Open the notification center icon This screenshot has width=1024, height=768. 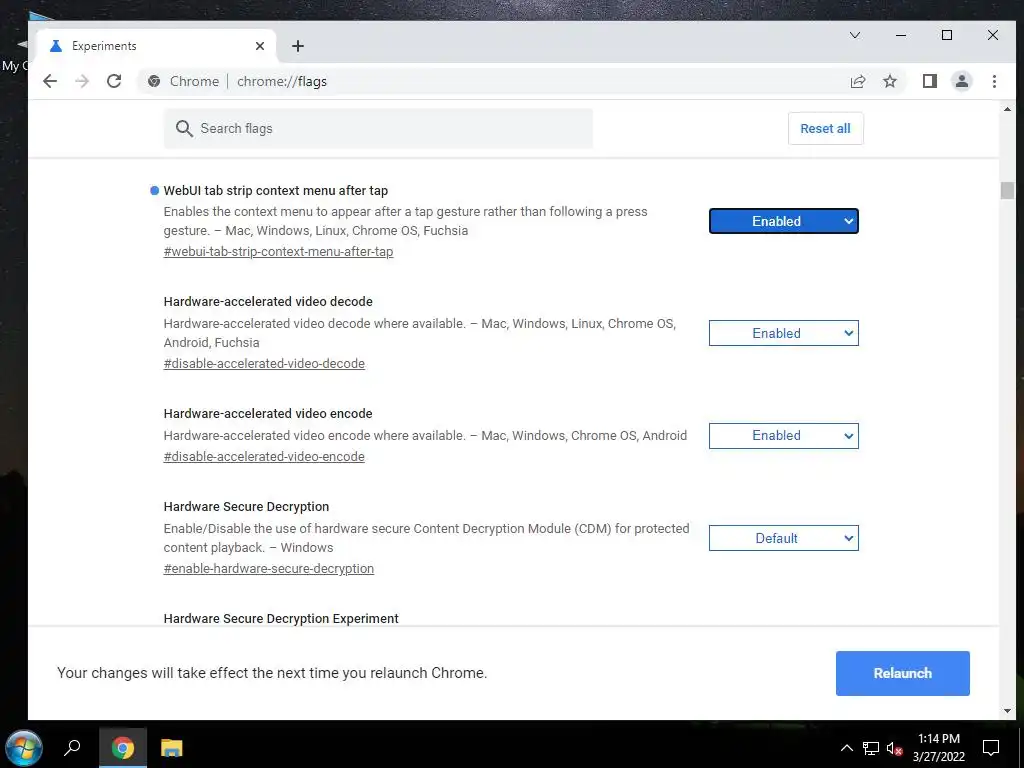991,748
